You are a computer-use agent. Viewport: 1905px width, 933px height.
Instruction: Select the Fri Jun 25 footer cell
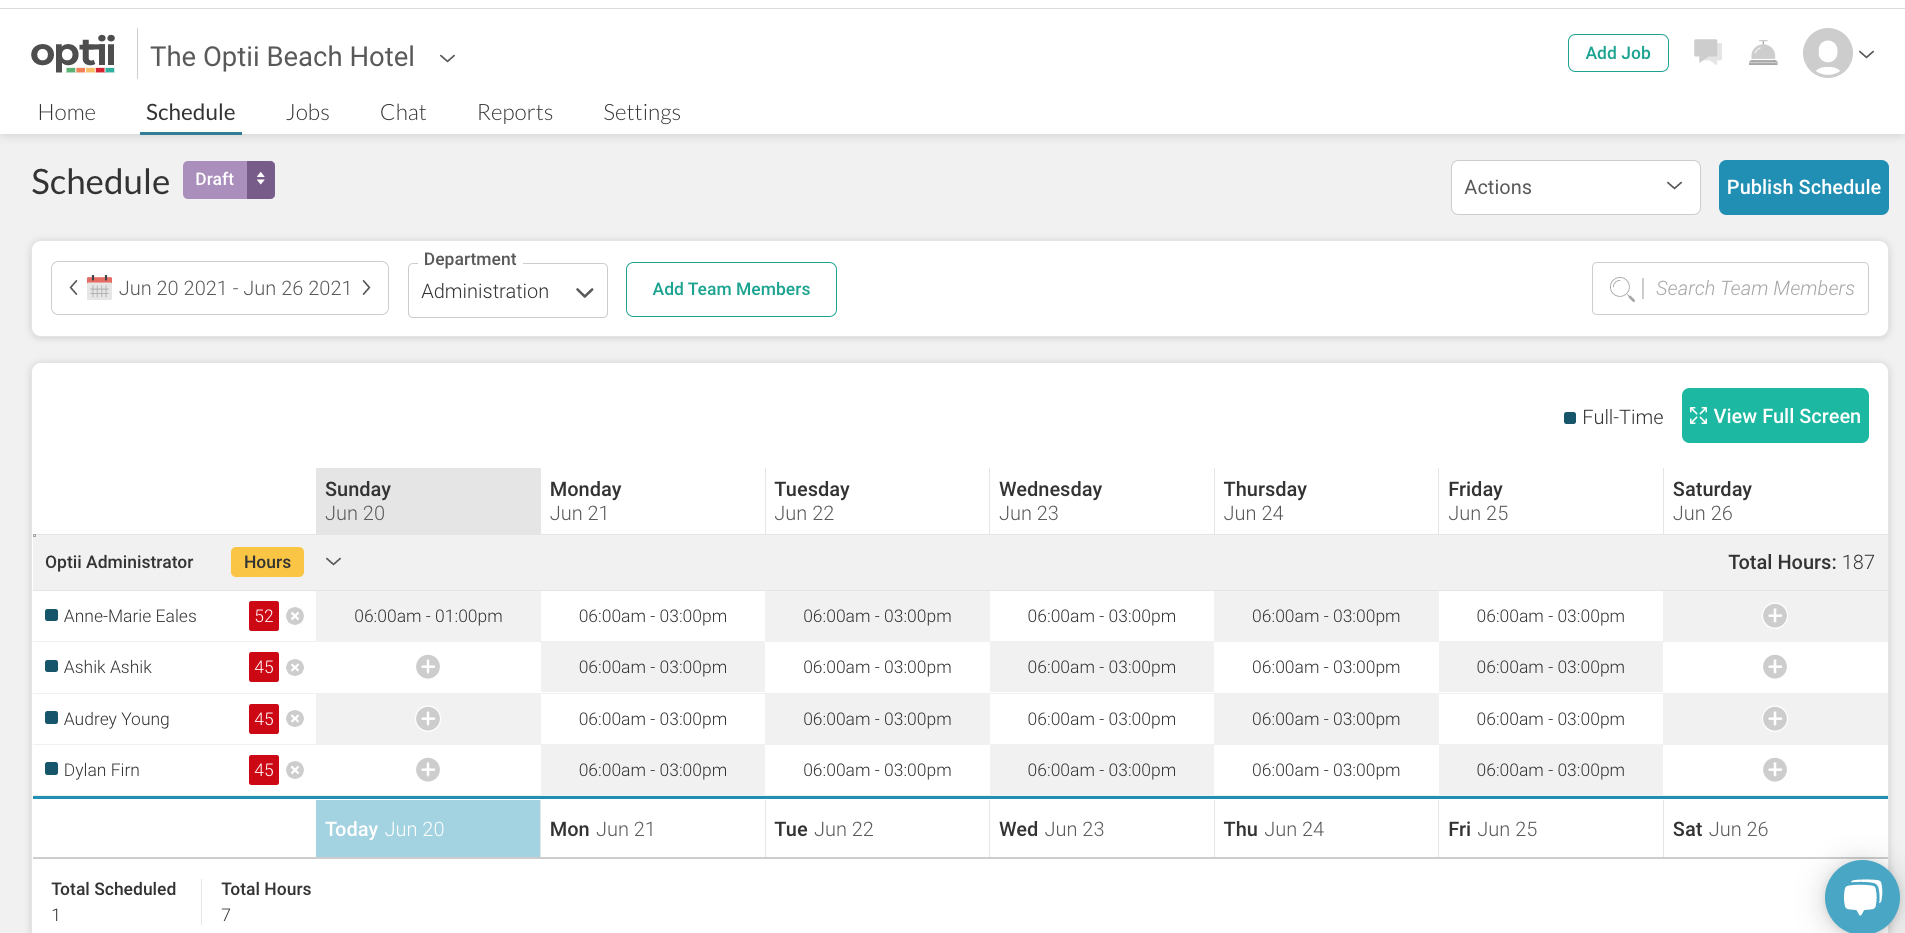[1551, 829]
